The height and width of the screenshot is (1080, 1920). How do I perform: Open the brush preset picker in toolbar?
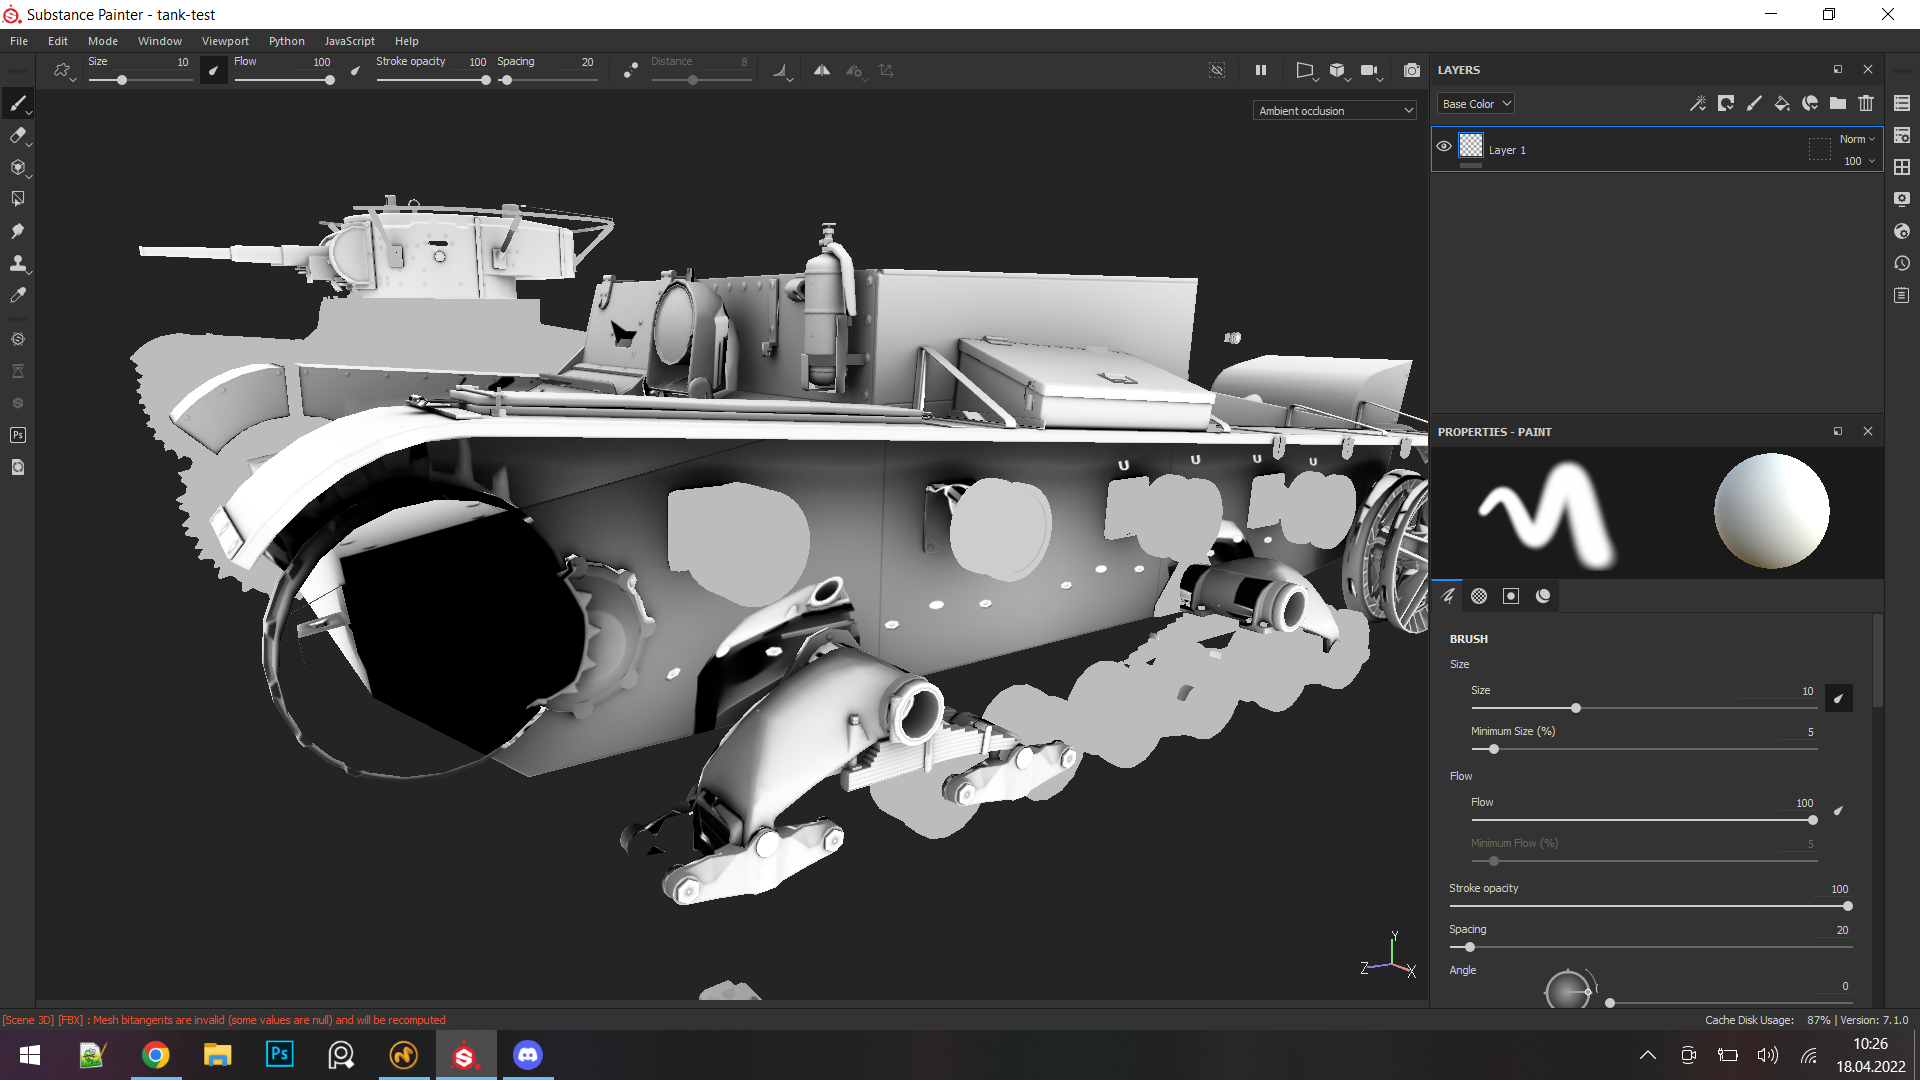pos(63,71)
